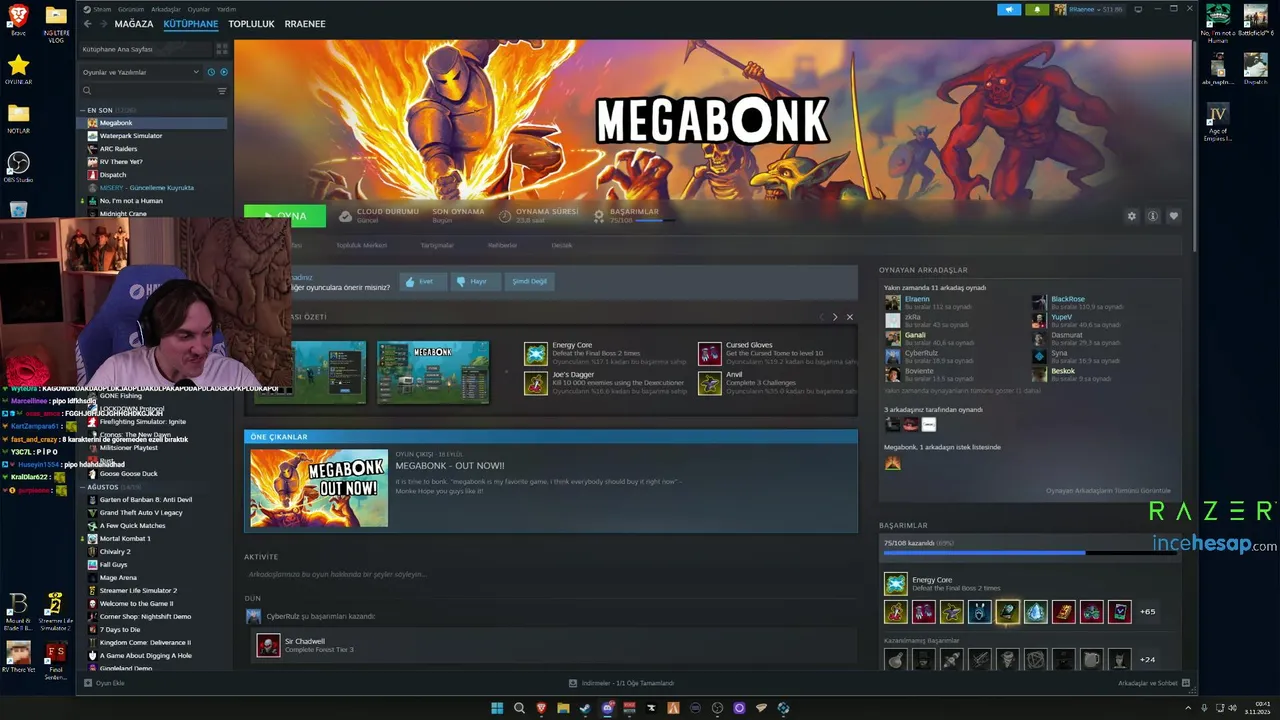Open library collections grid view icon
The width and height of the screenshot is (1280, 720).
click(222, 48)
